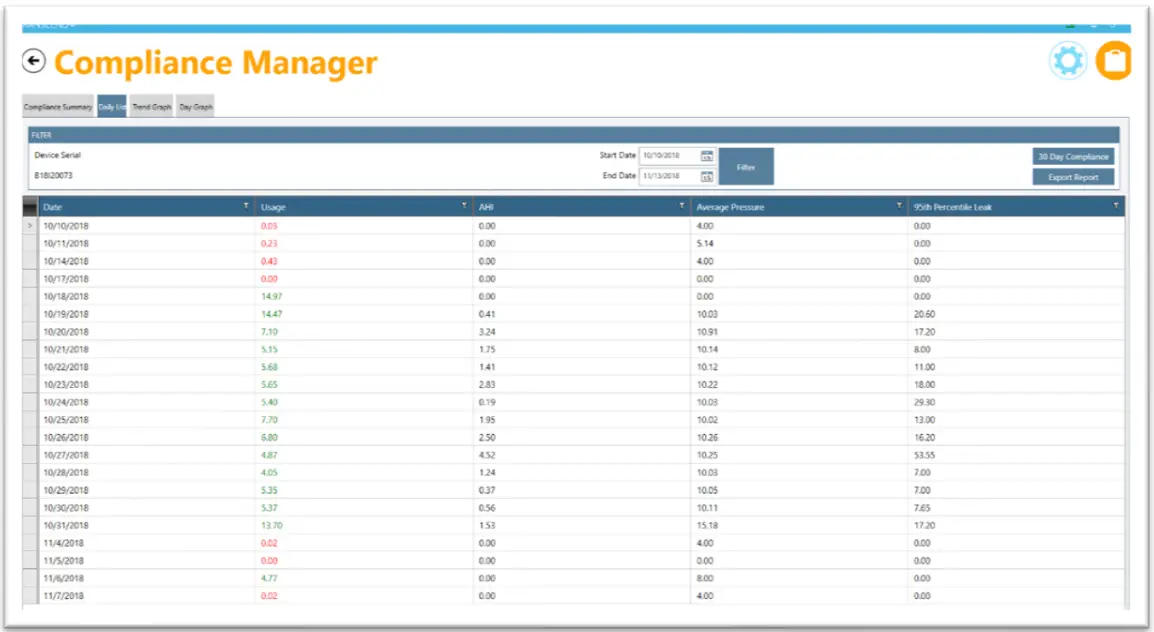Click average pressure 8.00 on 11/6/2018

705,579
